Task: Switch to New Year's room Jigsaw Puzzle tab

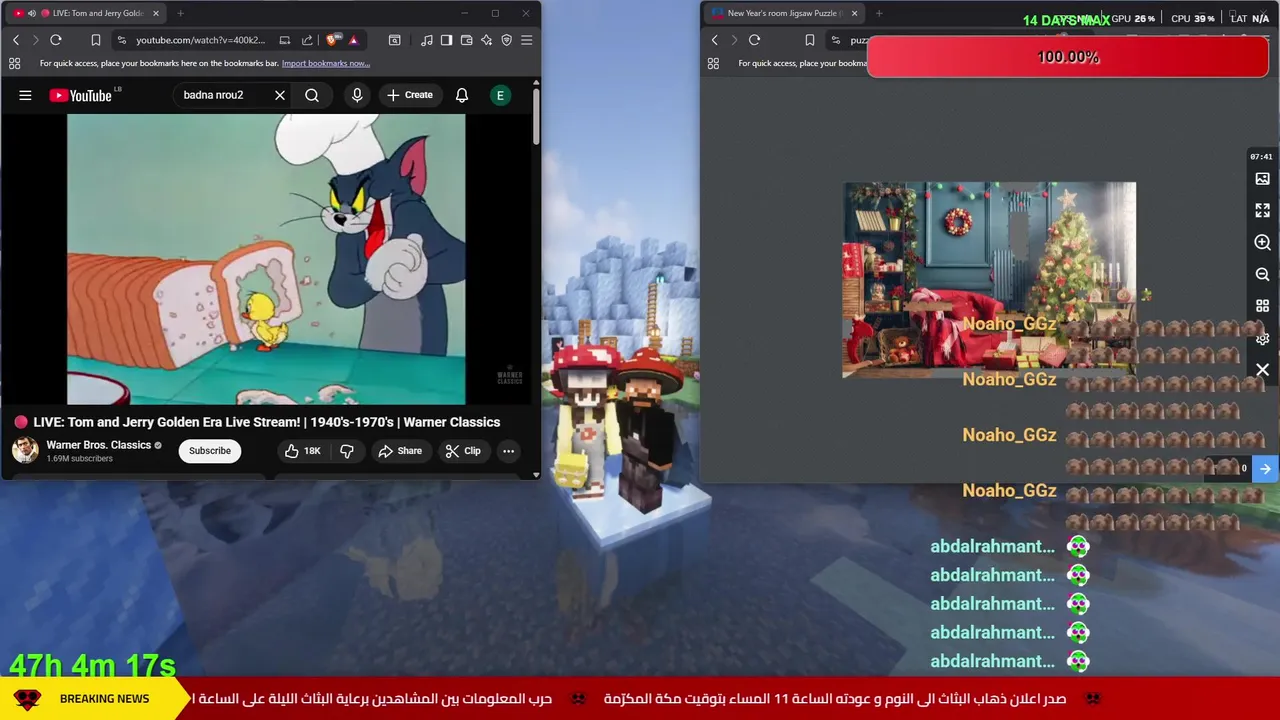Action: click(x=785, y=13)
